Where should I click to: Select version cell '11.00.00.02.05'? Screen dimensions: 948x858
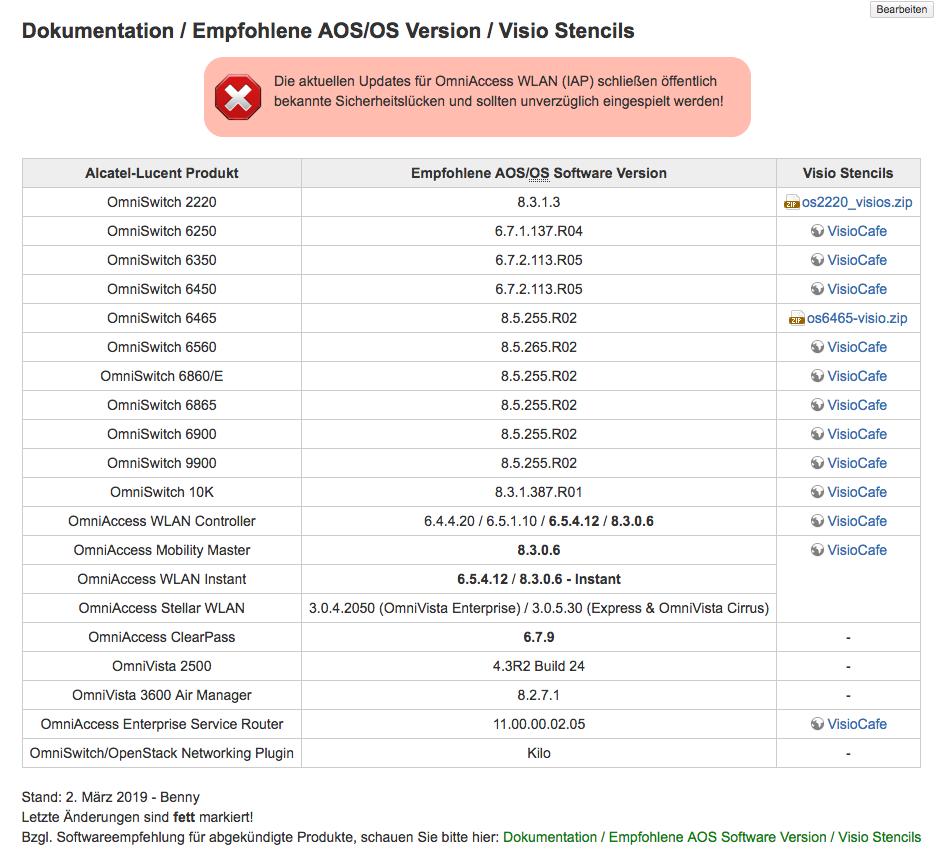coord(539,724)
